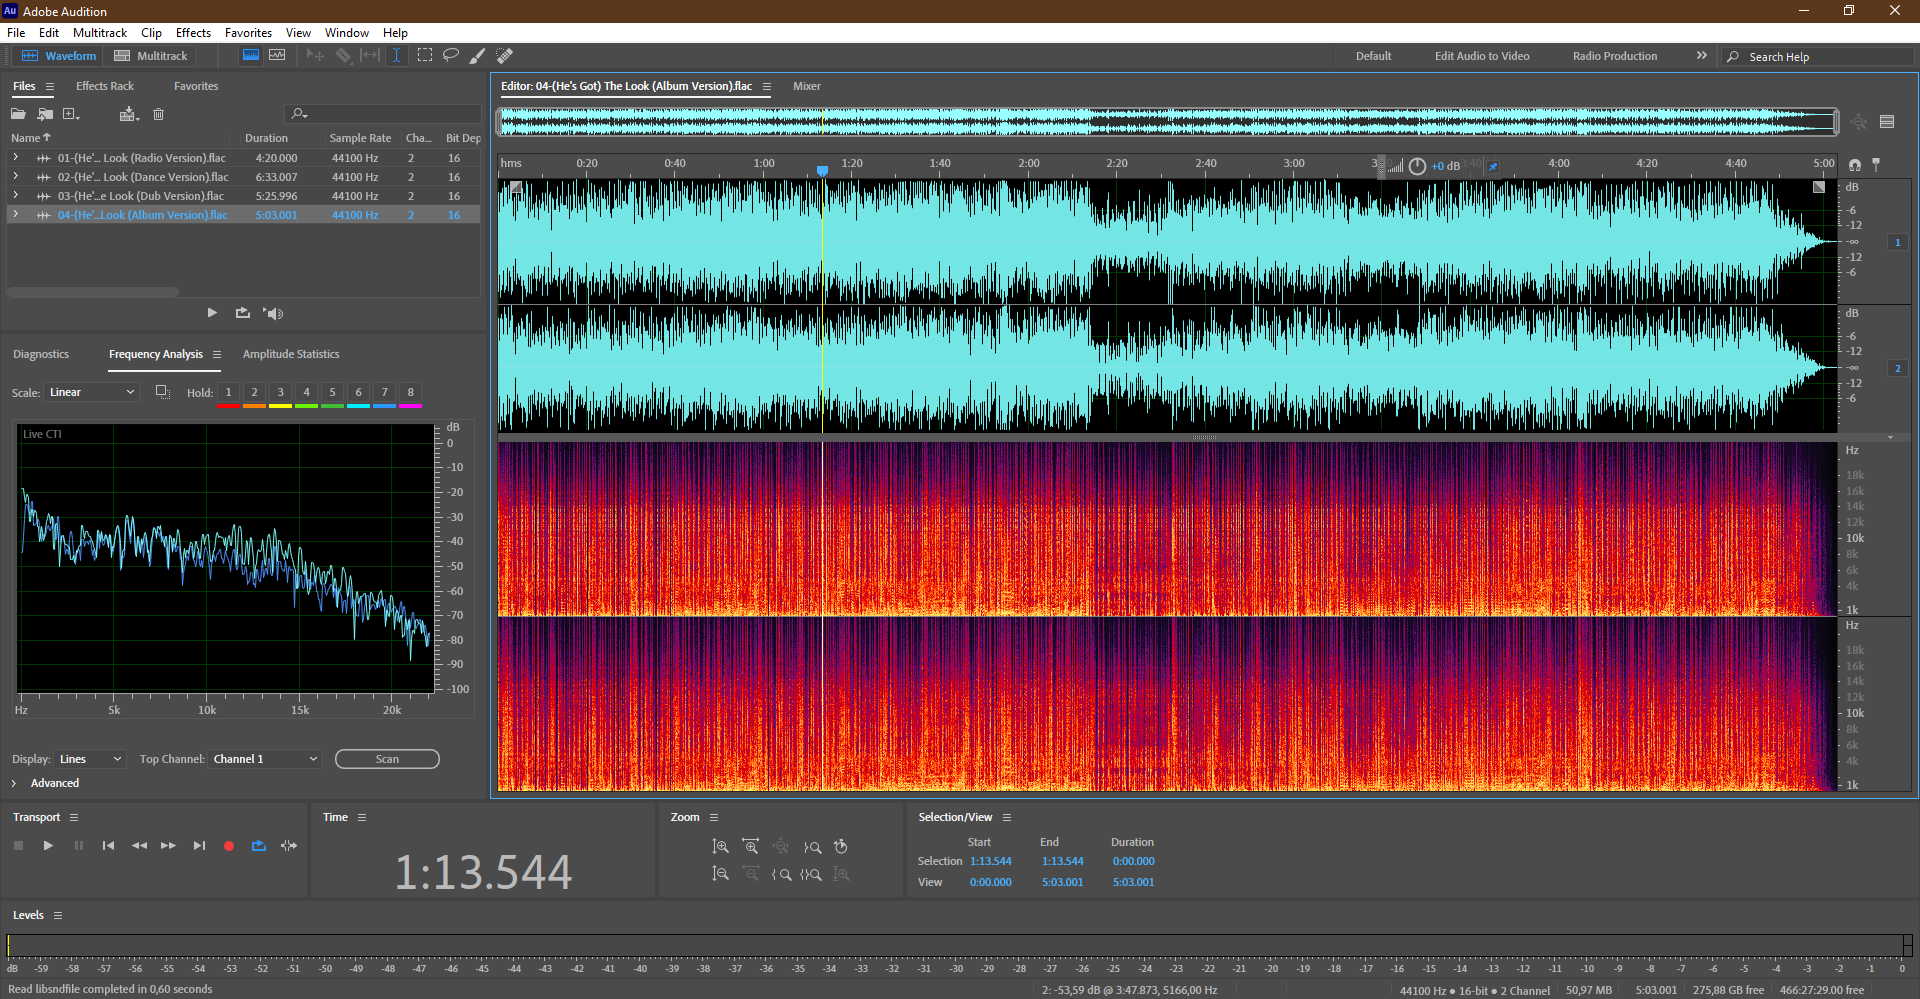Click Zoom to In Point icon
Viewport: 1920px width, 999px height.
click(x=782, y=874)
